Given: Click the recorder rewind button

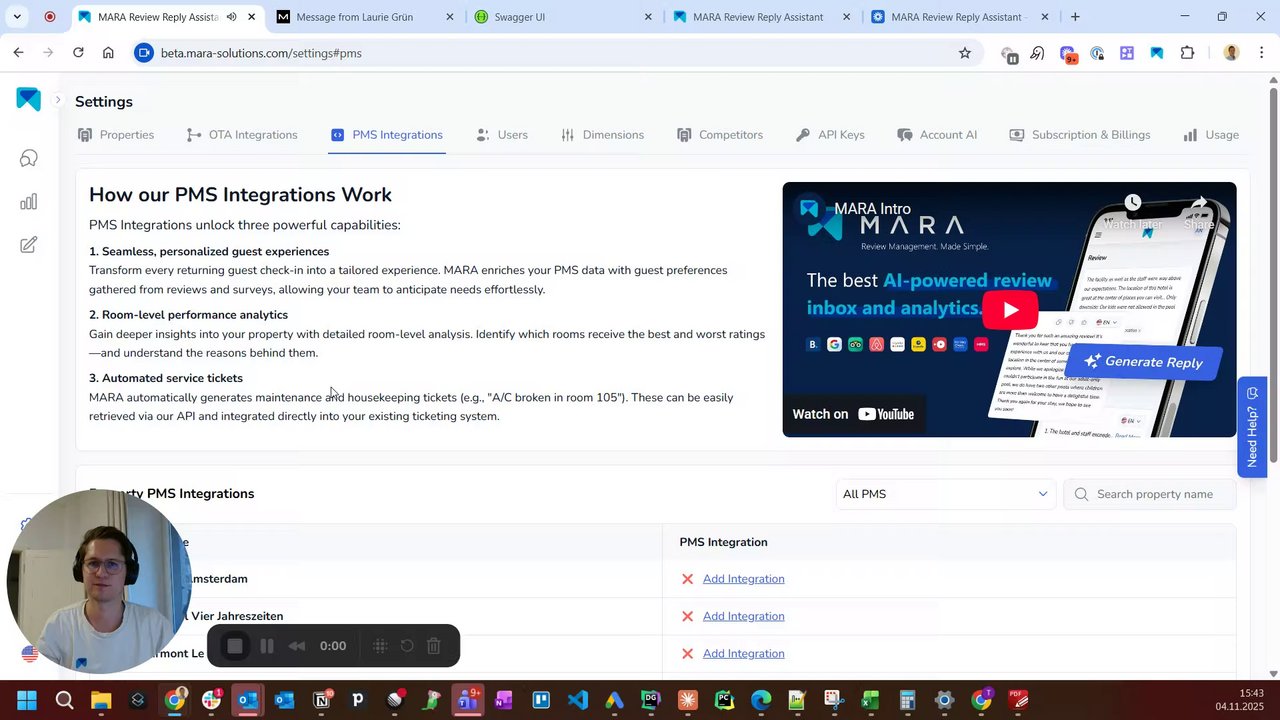Looking at the screenshot, I should pos(297,646).
